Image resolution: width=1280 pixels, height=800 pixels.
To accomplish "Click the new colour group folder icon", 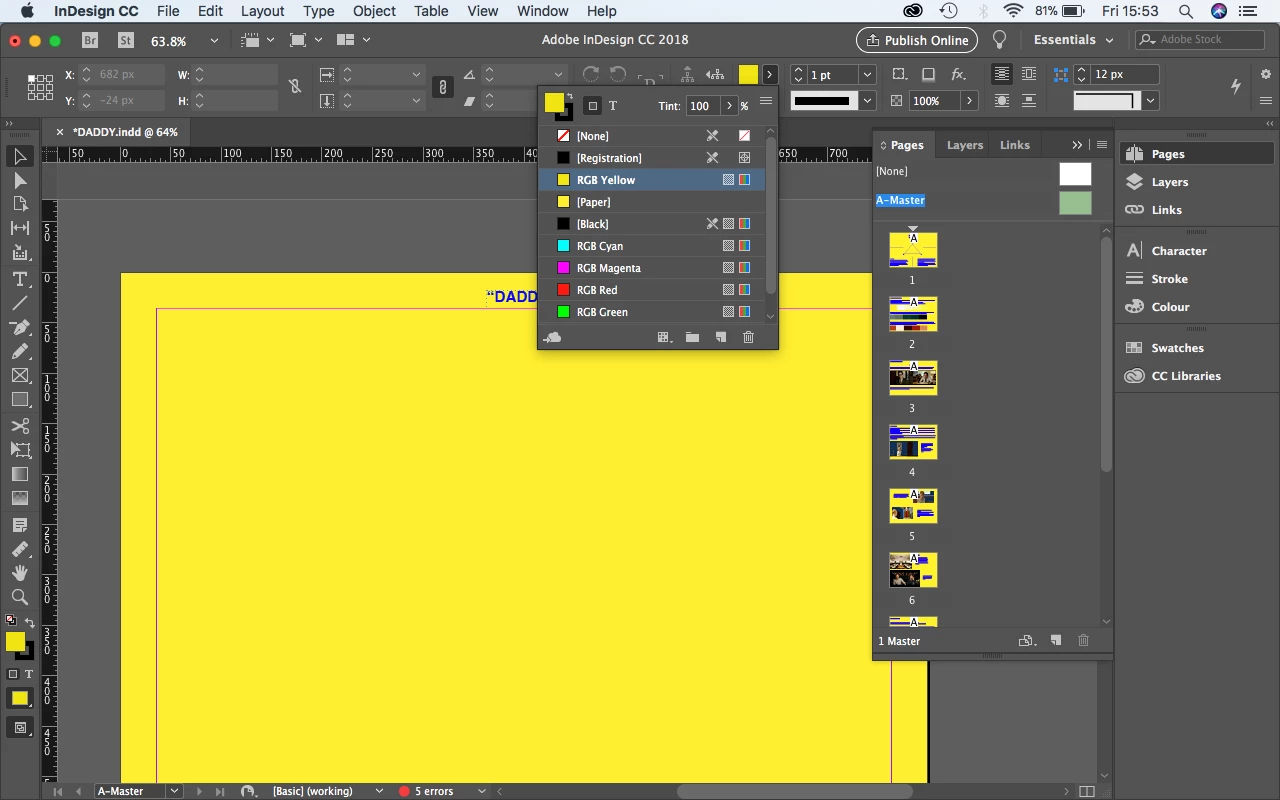I will coord(692,338).
